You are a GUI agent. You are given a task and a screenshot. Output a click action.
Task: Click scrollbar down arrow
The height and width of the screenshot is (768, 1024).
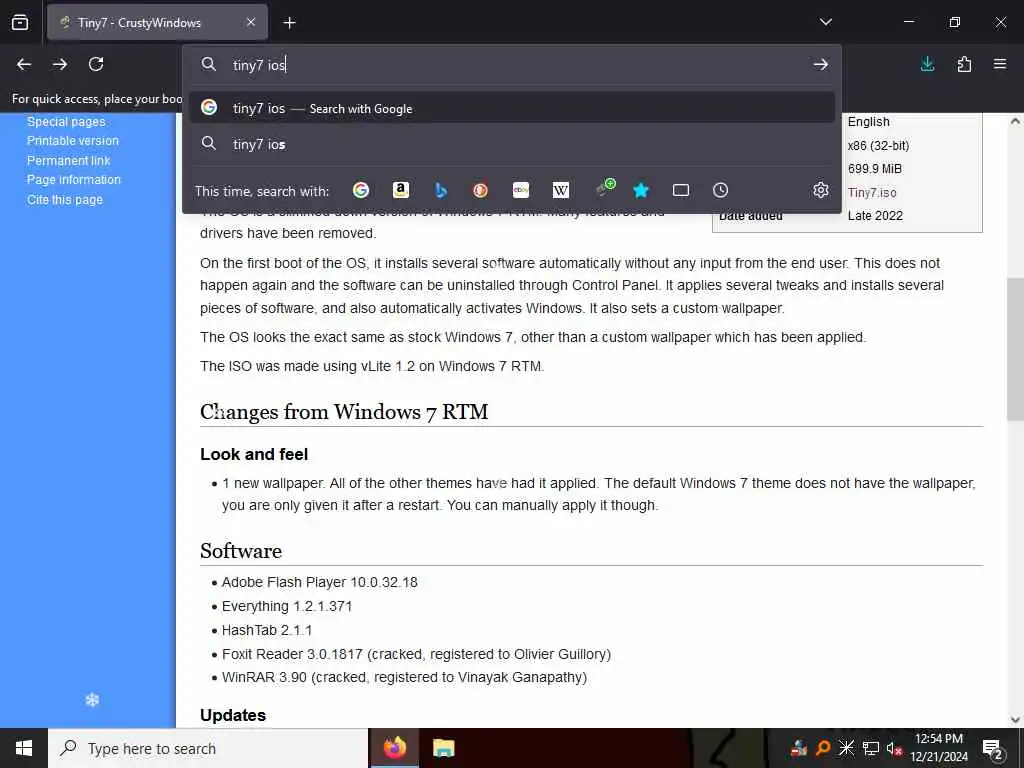(1015, 720)
